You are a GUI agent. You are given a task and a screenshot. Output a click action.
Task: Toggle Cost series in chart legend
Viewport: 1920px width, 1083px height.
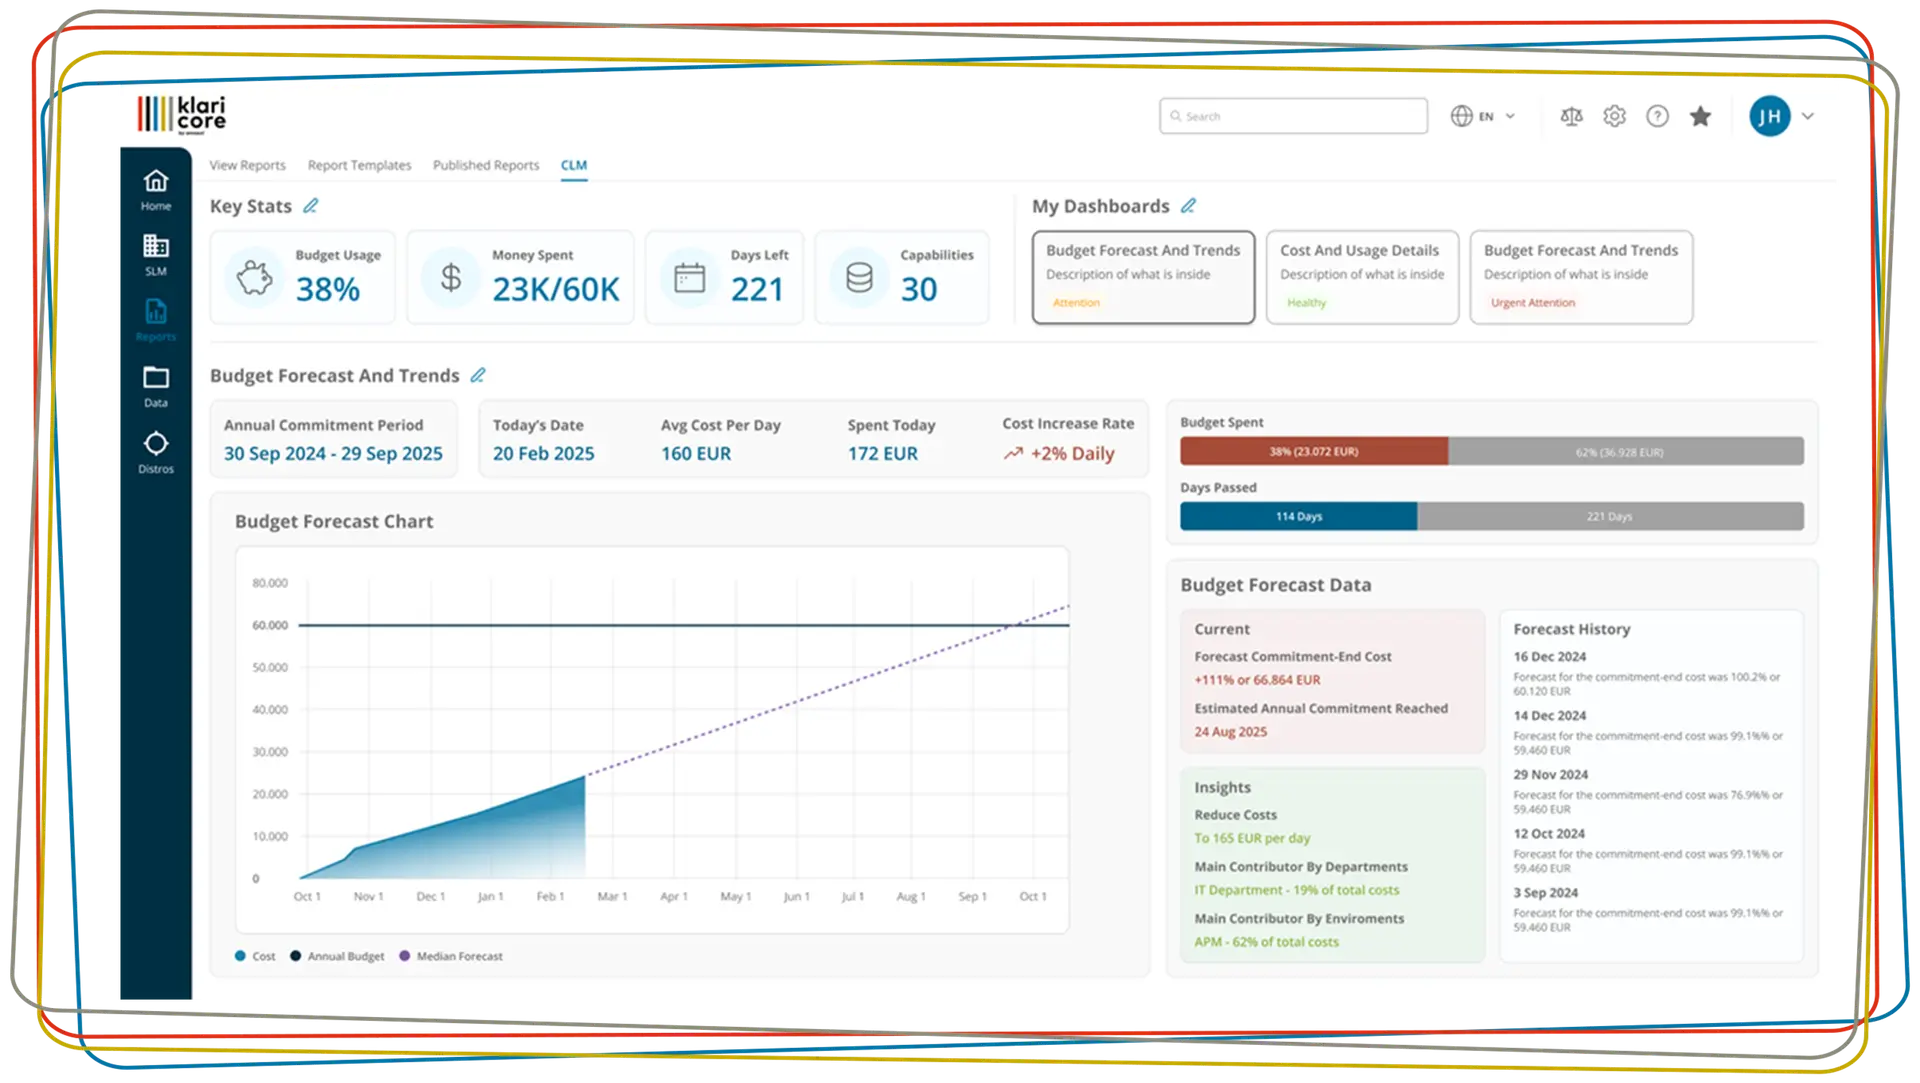(x=255, y=956)
